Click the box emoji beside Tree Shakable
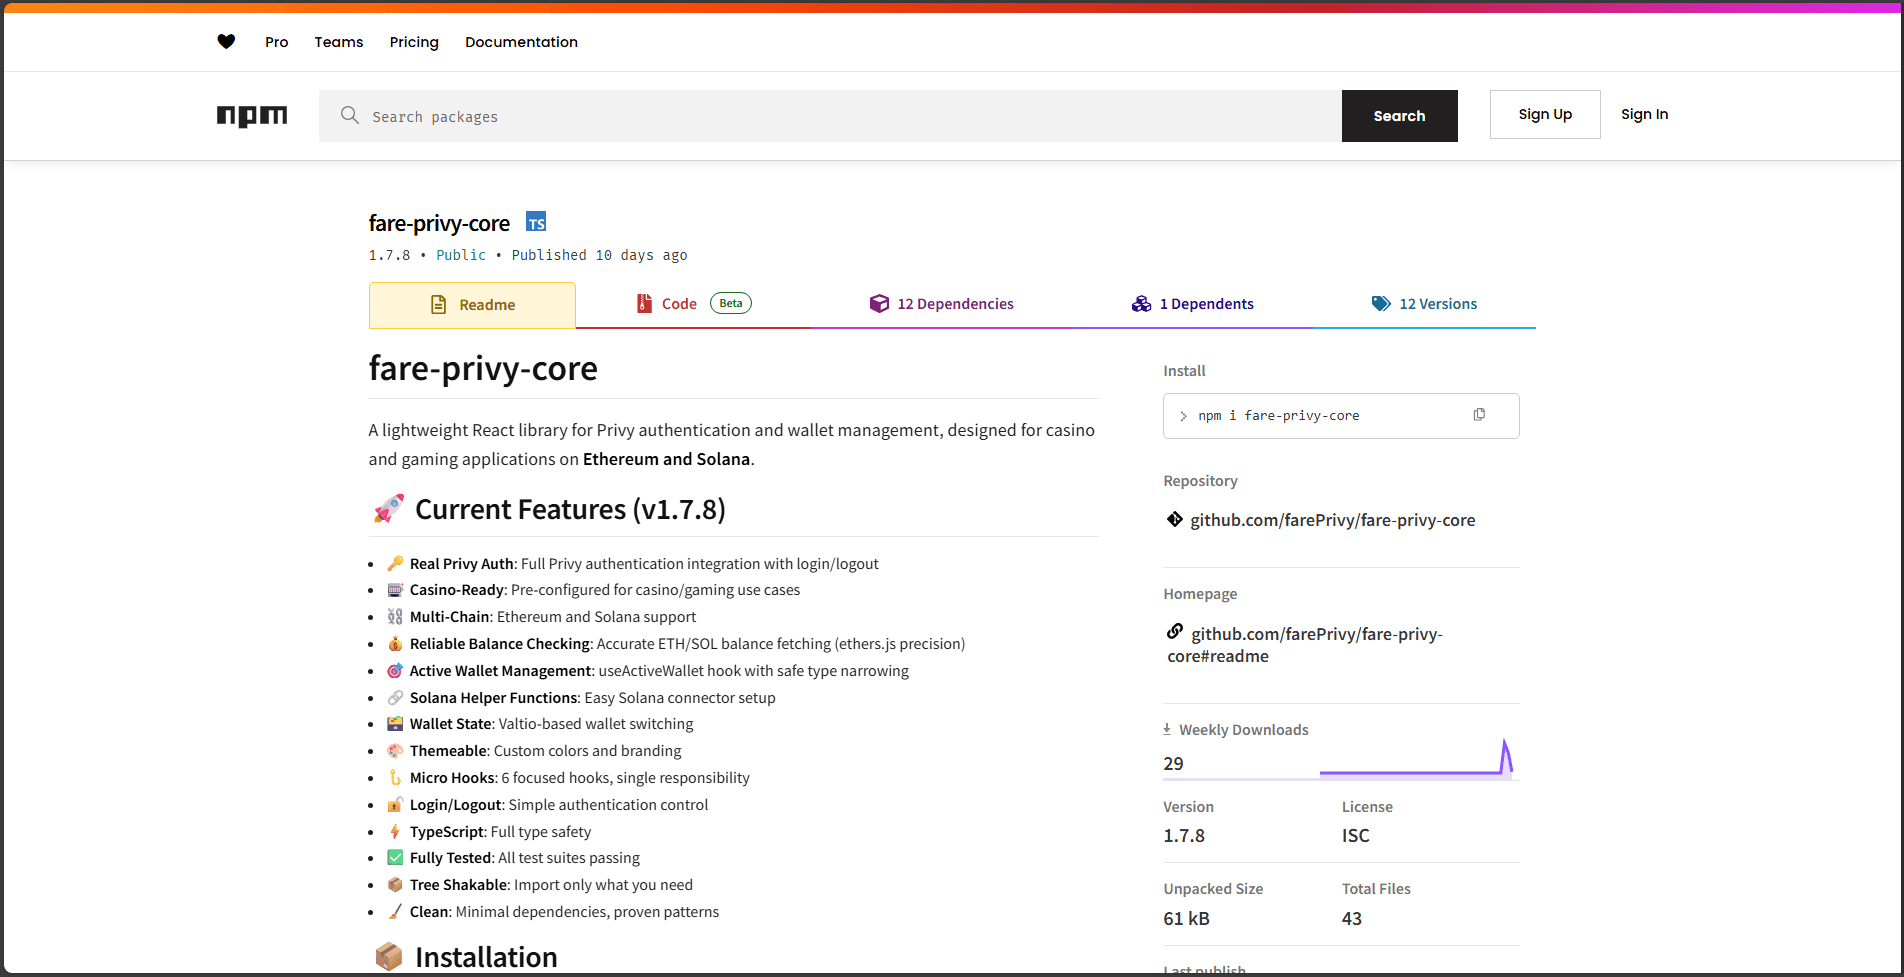1904x977 pixels. click(x=396, y=884)
